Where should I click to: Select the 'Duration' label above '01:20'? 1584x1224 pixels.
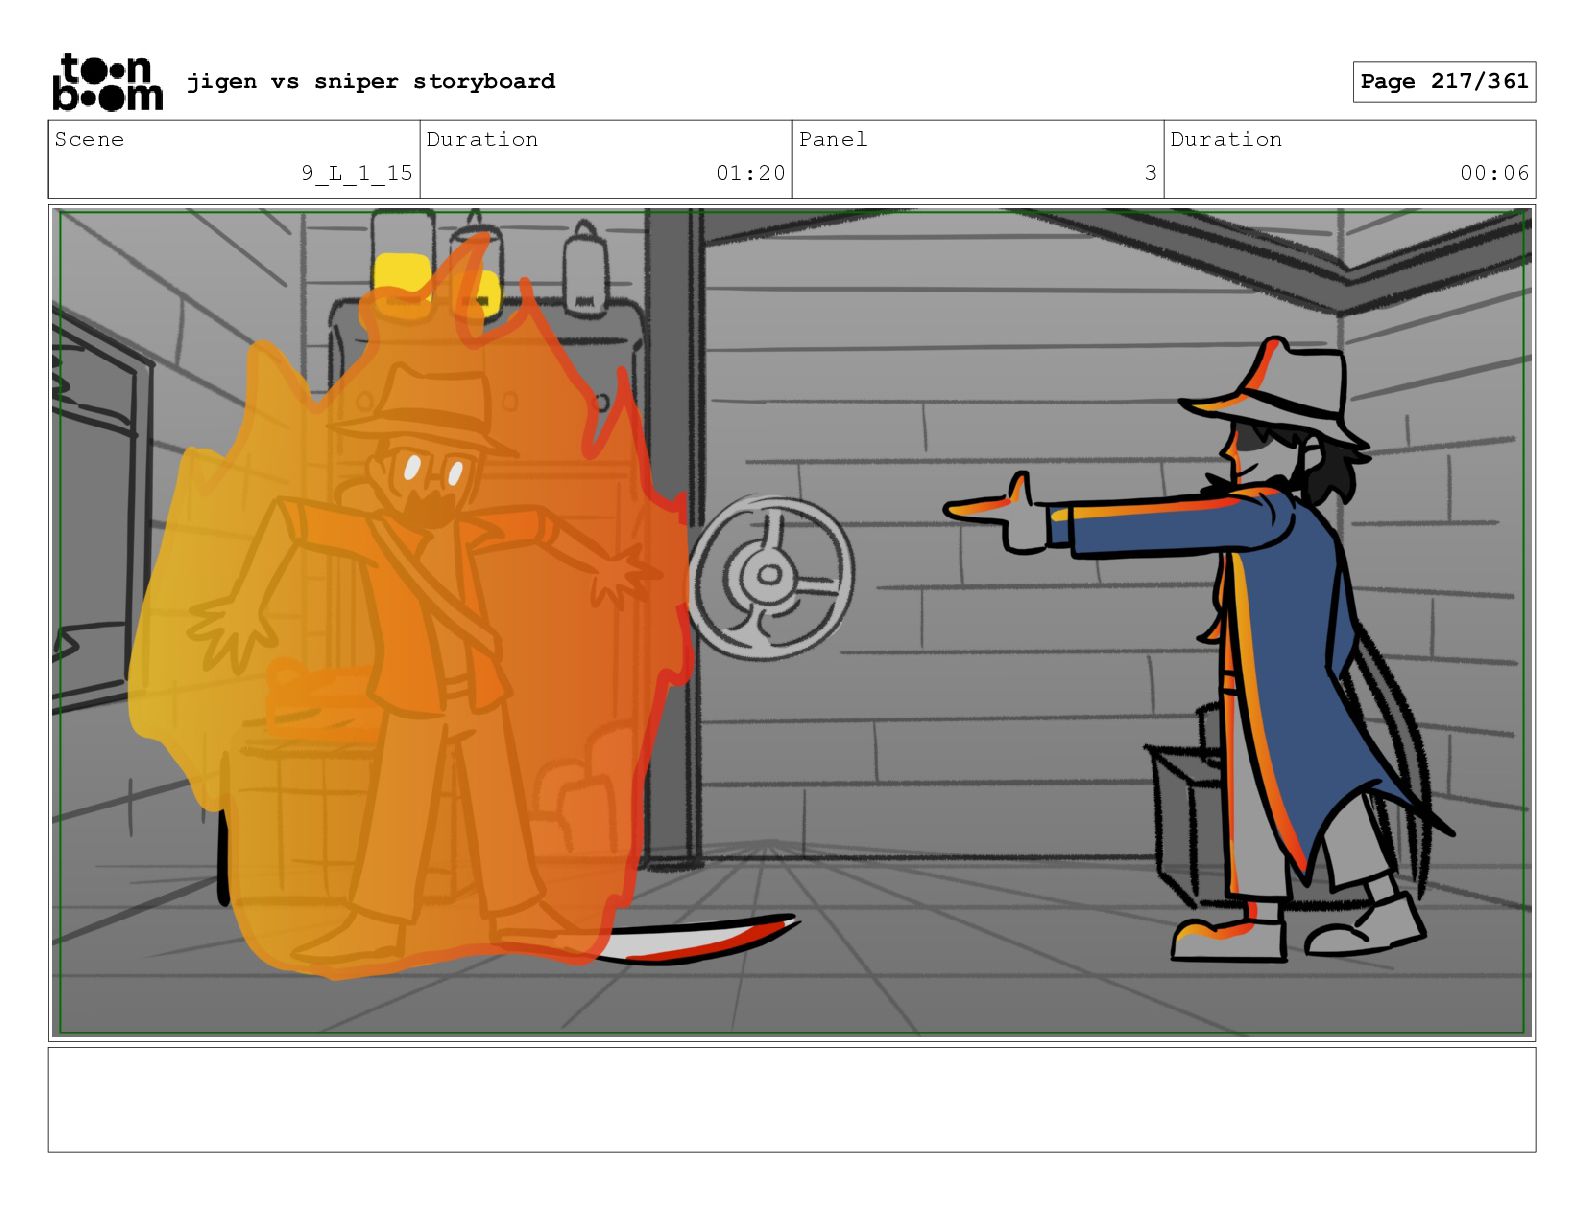pos(482,139)
